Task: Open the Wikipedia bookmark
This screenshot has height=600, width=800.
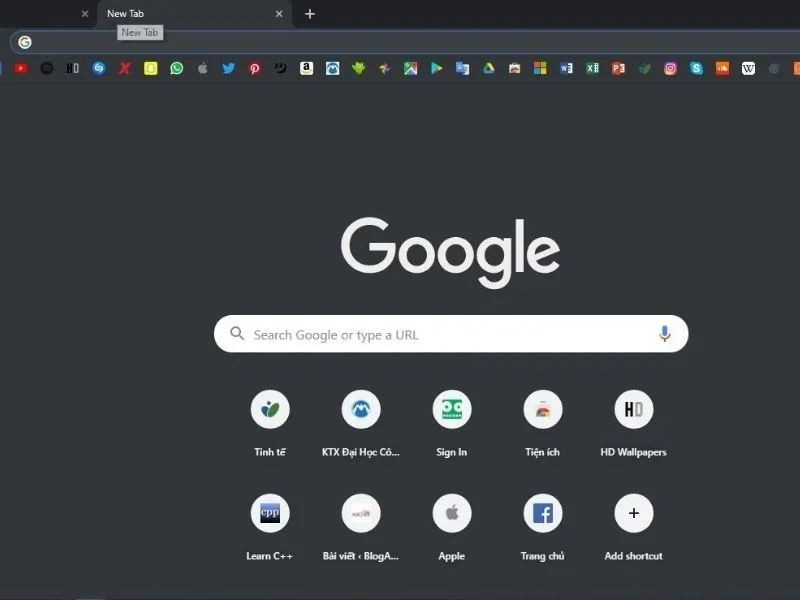Action: coord(748,68)
